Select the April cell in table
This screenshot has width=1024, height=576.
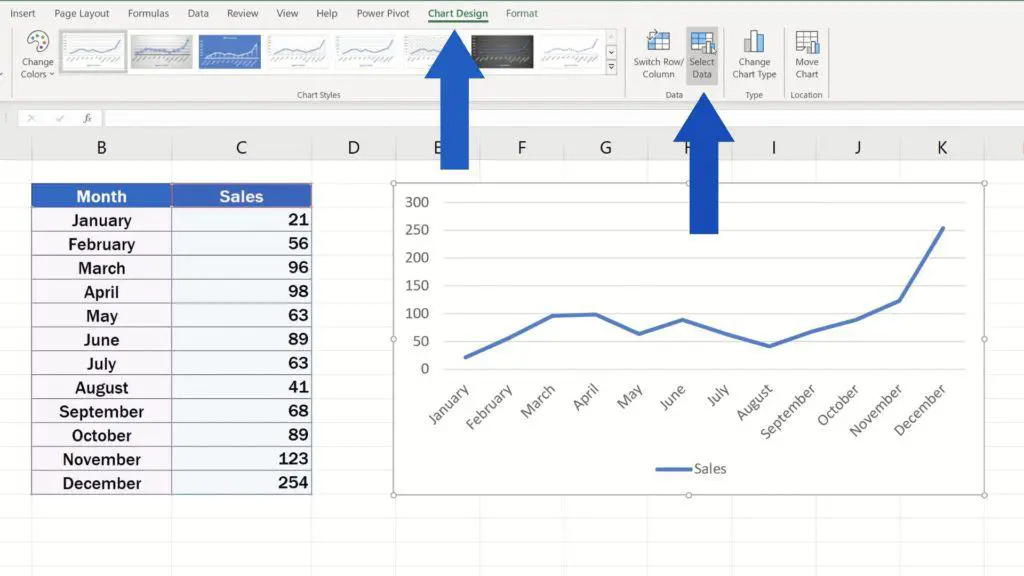(101, 292)
